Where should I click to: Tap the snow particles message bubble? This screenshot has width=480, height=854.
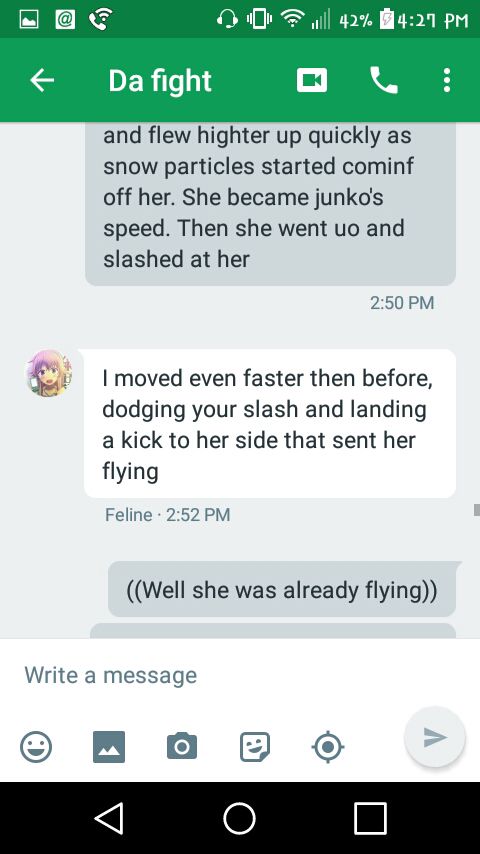coord(270,204)
